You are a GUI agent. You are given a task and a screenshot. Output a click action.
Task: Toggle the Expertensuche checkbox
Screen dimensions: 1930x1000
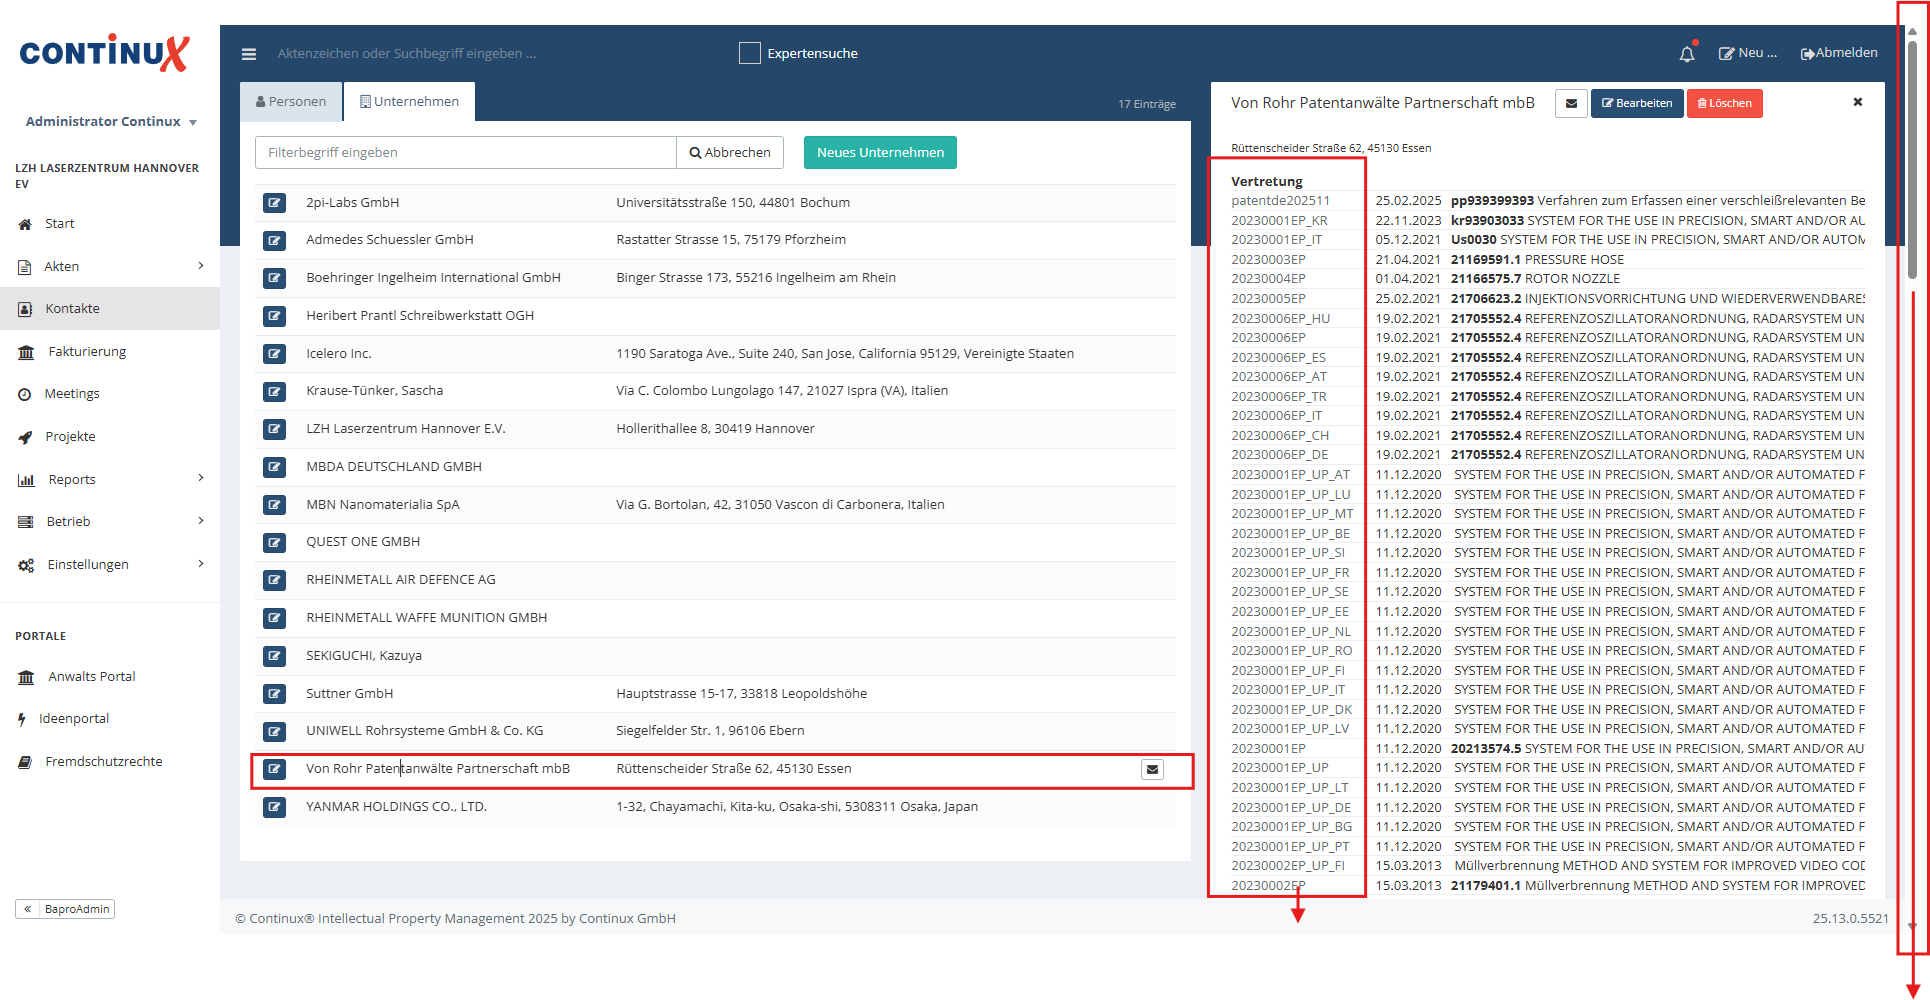coord(749,53)
